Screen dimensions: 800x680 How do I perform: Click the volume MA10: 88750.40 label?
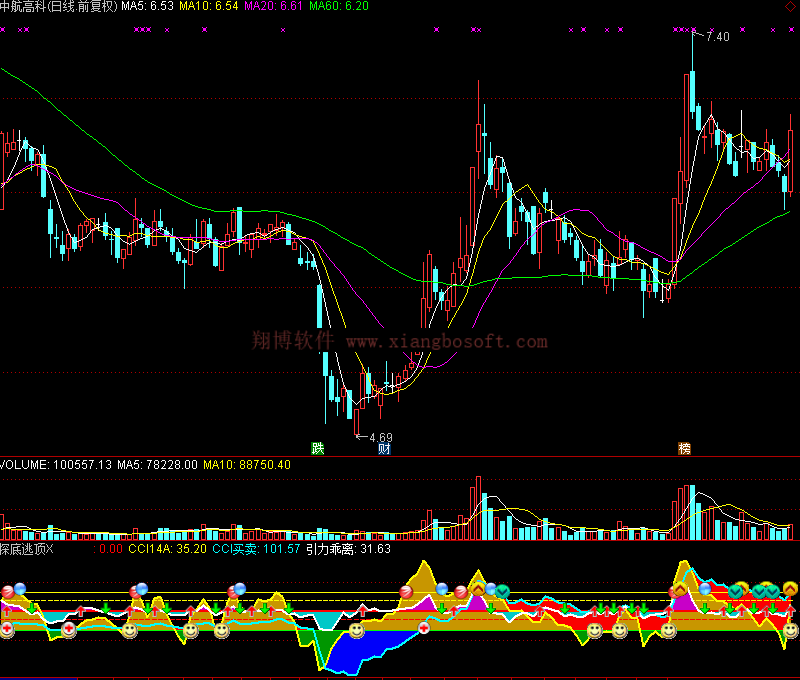(x=247, y=465)
